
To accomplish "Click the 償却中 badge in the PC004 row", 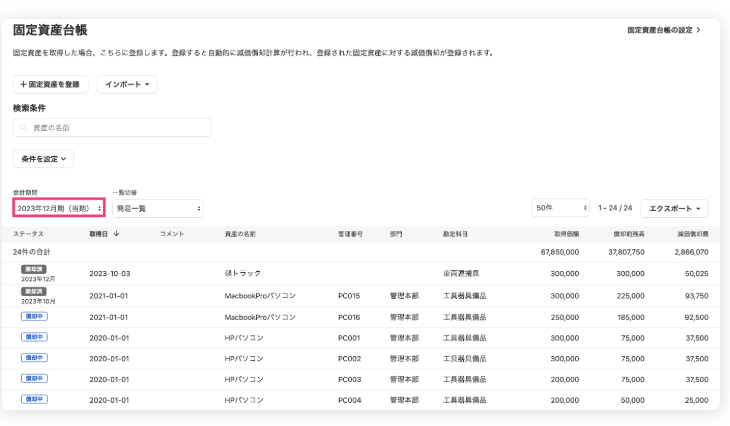I will (x=34, y=399).
